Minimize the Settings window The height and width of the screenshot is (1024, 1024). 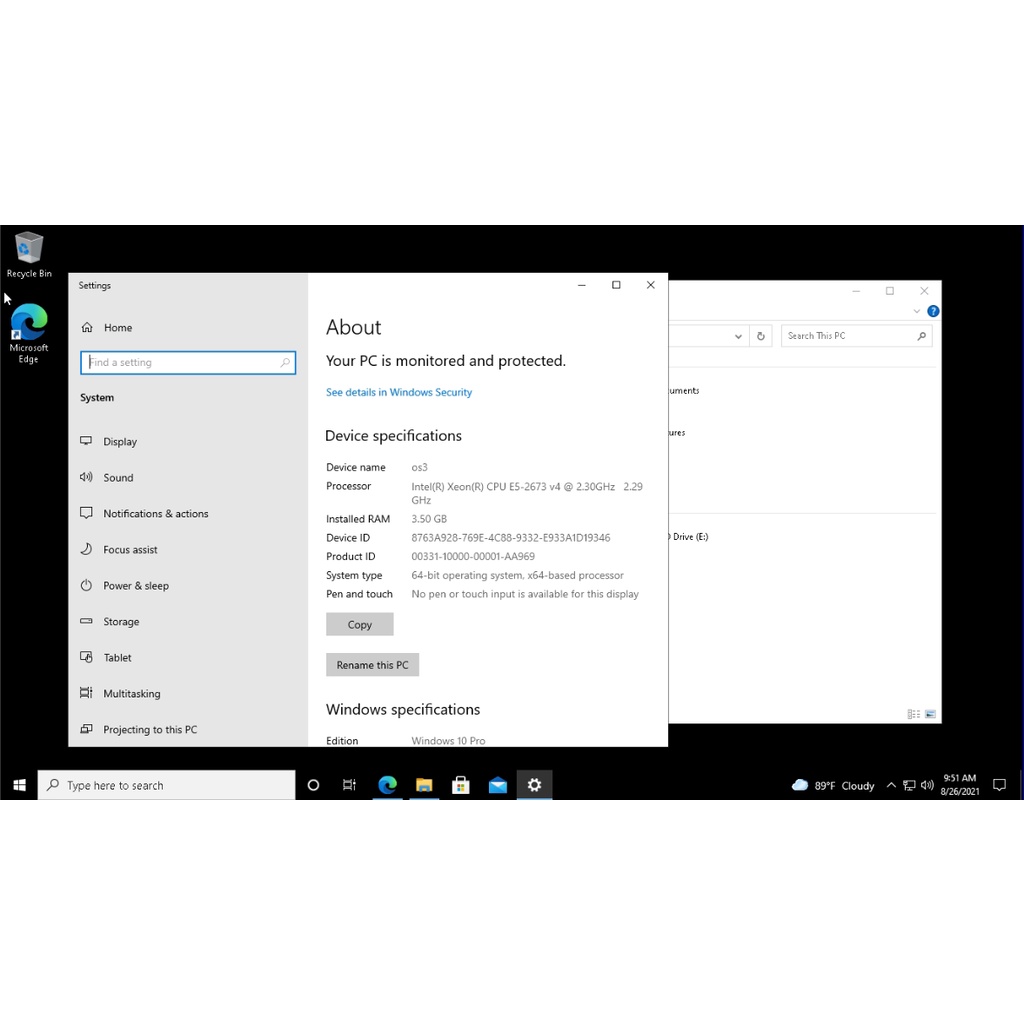coord(581,285)
